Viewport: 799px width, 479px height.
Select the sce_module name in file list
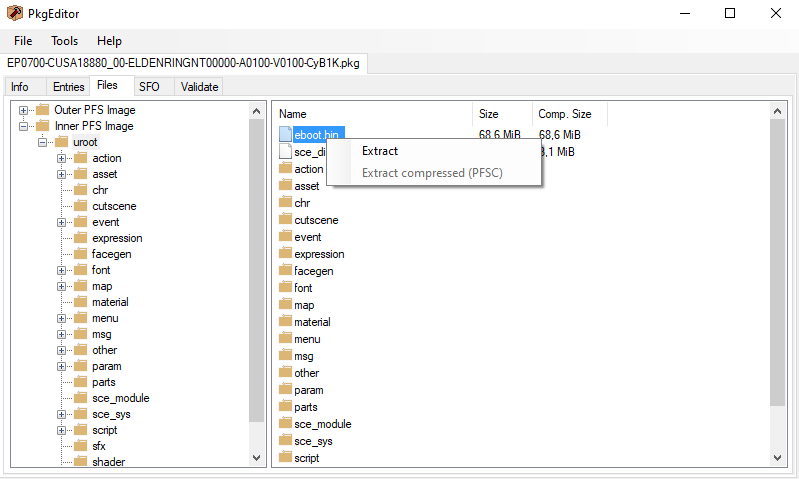[323, 424]
